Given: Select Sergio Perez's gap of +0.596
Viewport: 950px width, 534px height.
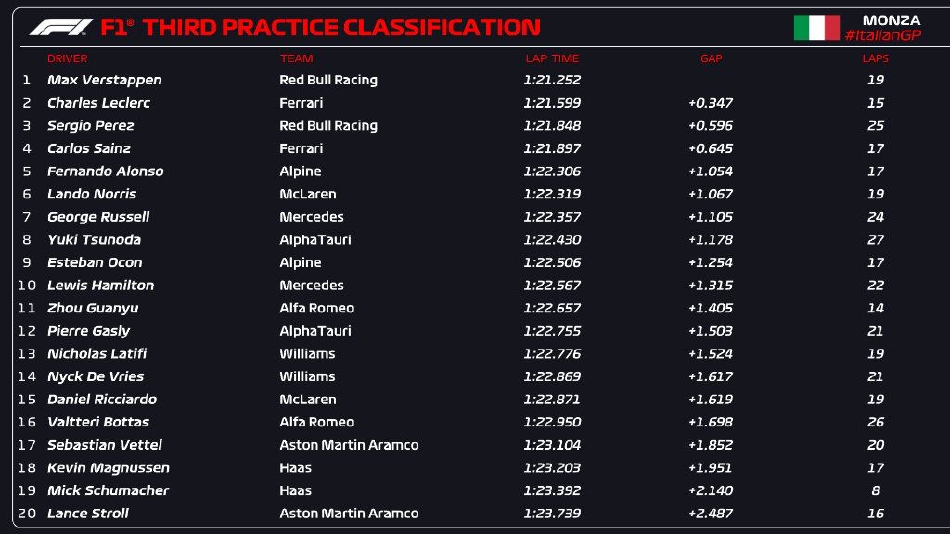Looking at the screenshot, I should pos(710,126).
